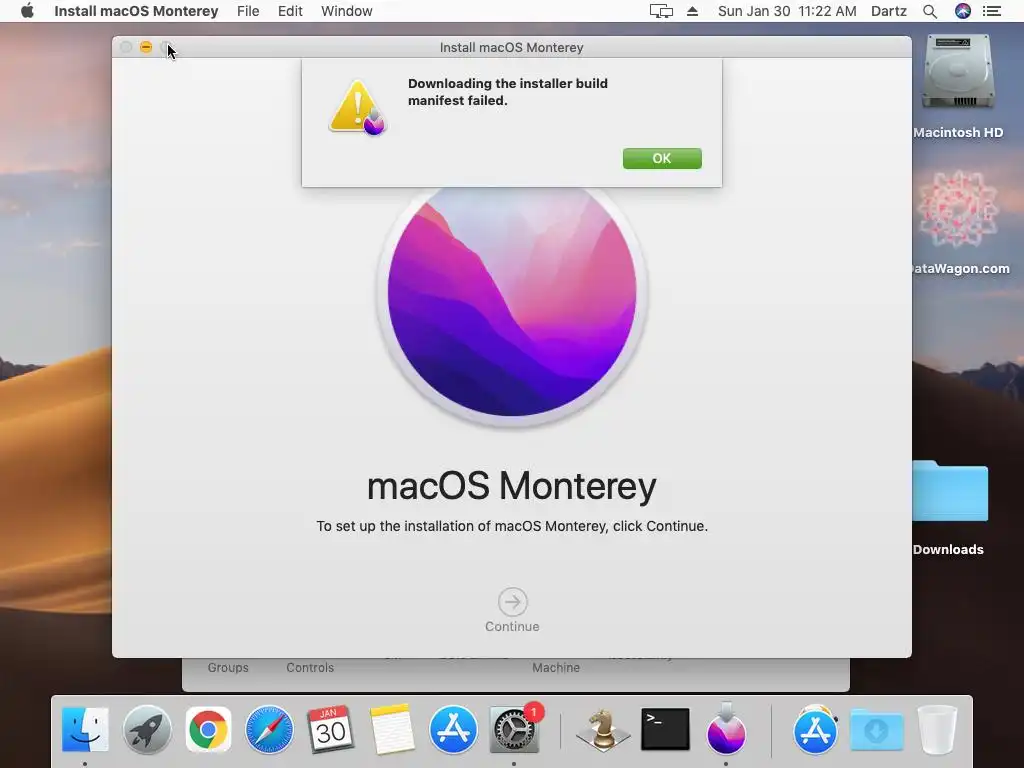Viewport: 1024px width, 768px height.
Task: Open the Dartz user menu
Action: 889,11
